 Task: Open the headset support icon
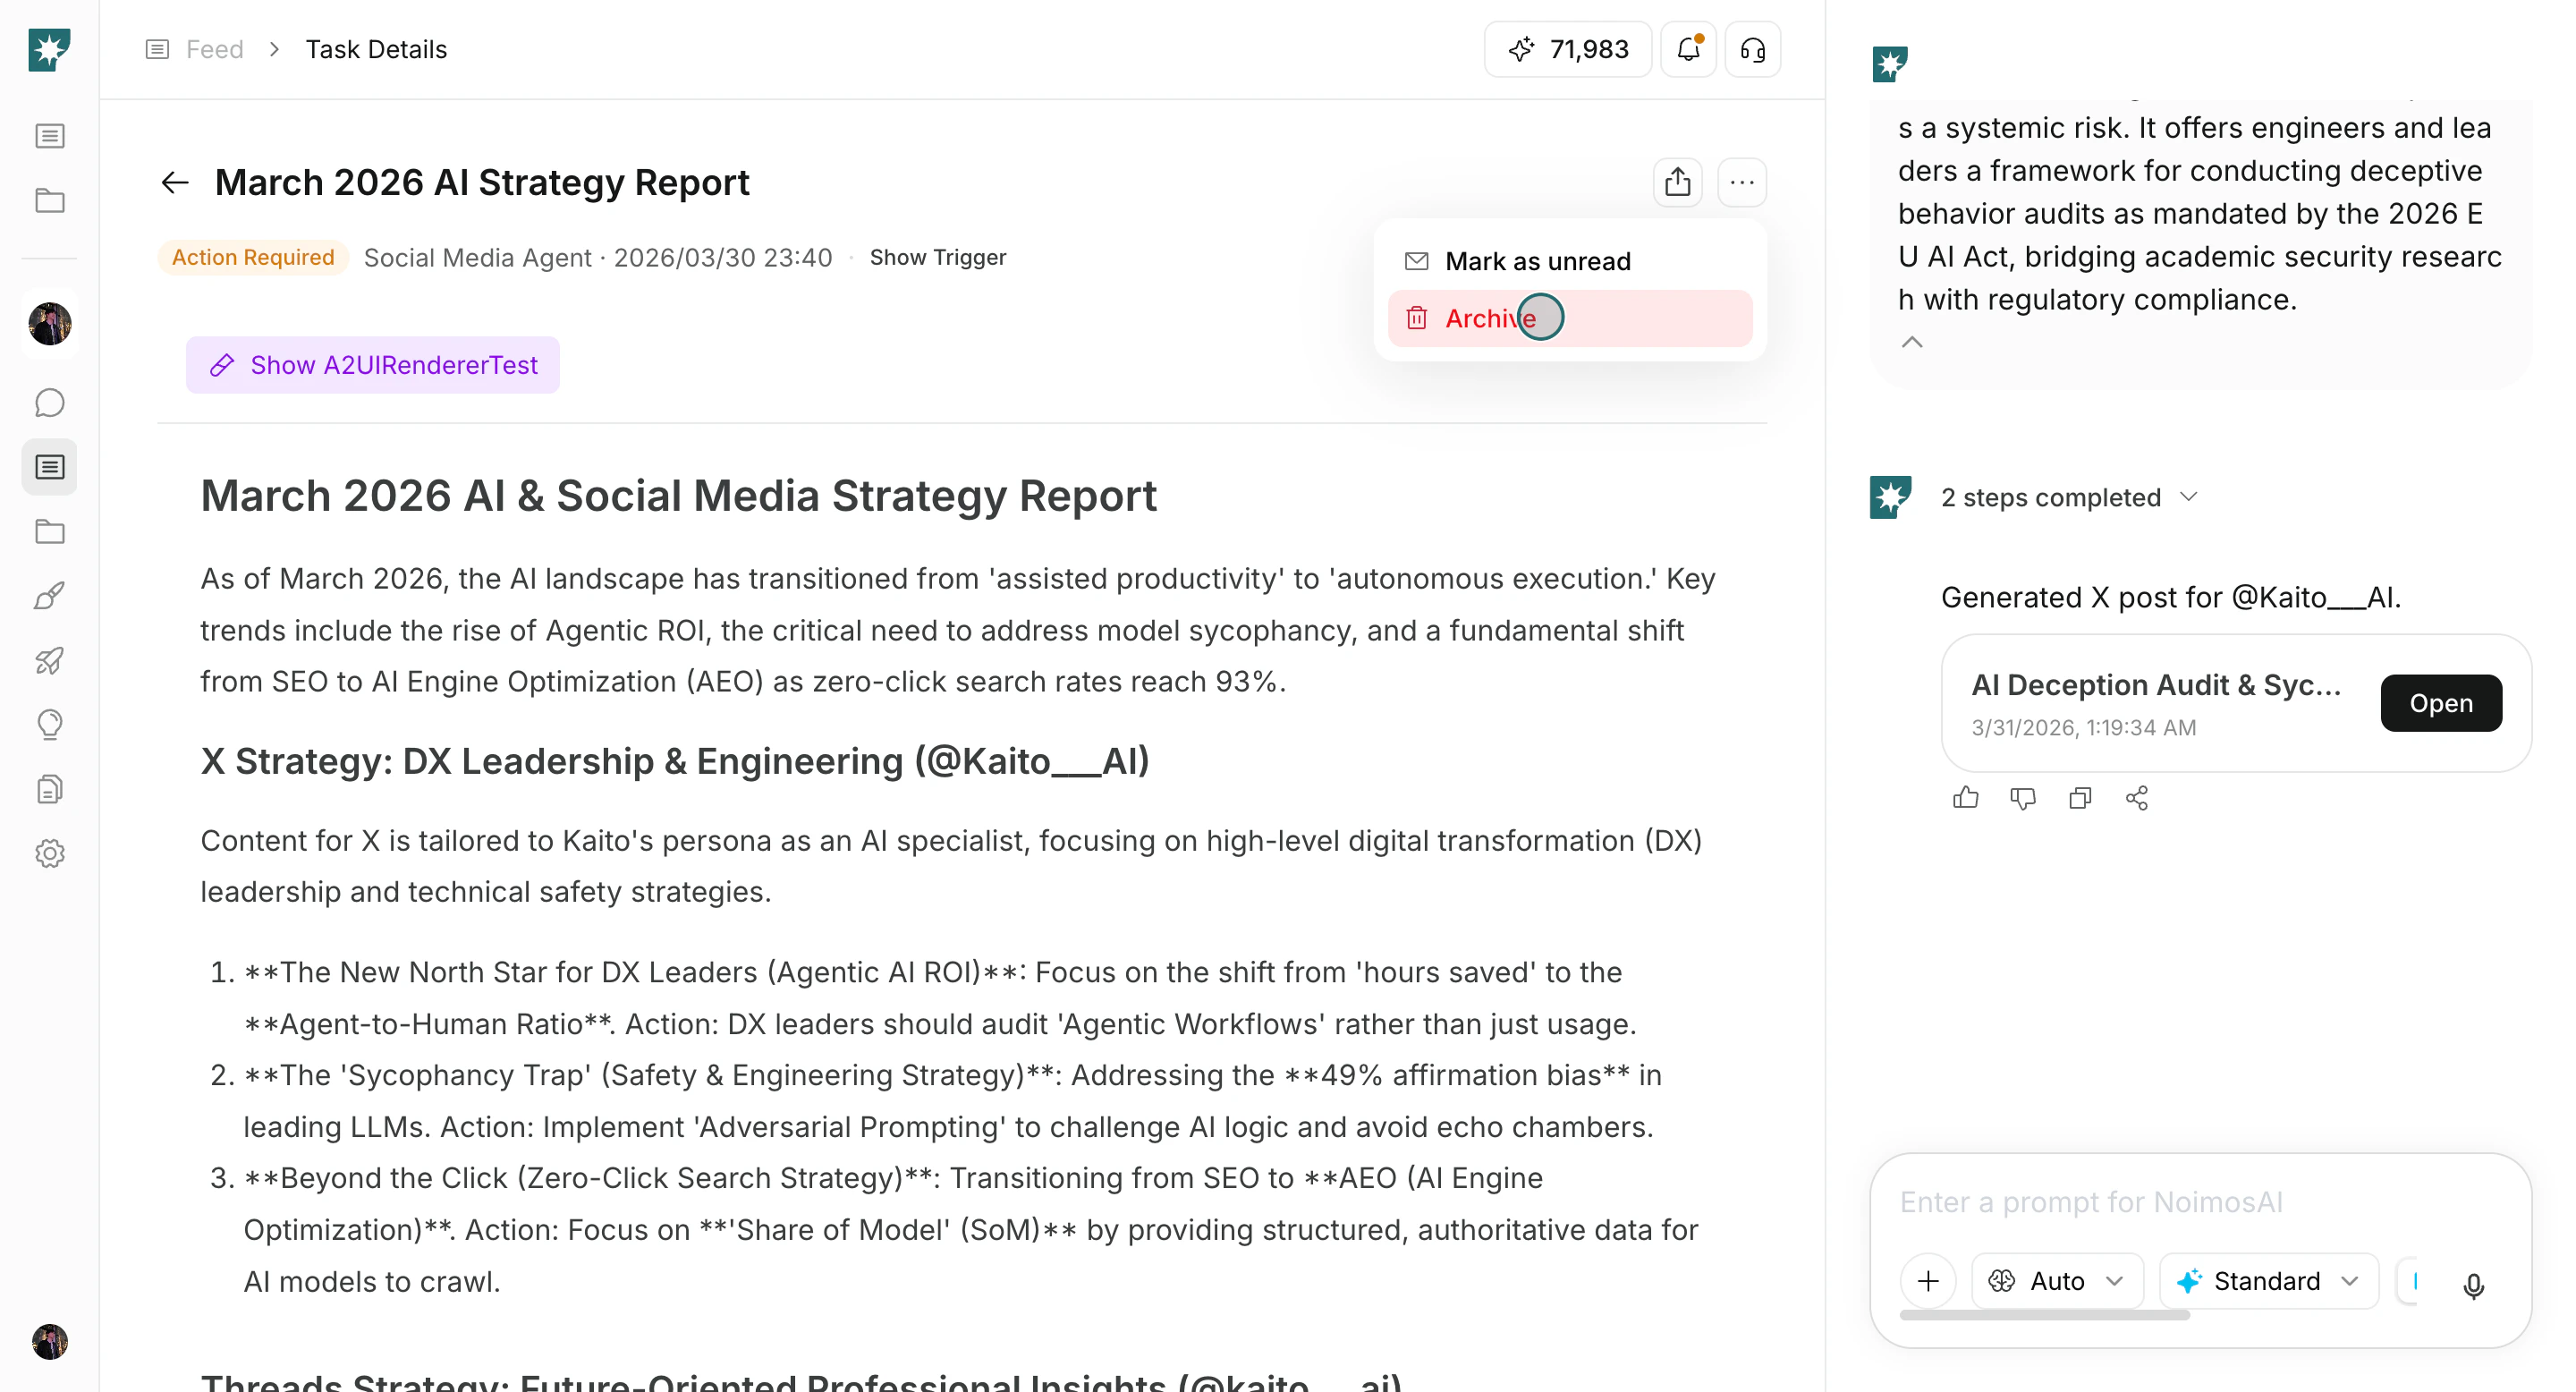point(1752,49)
